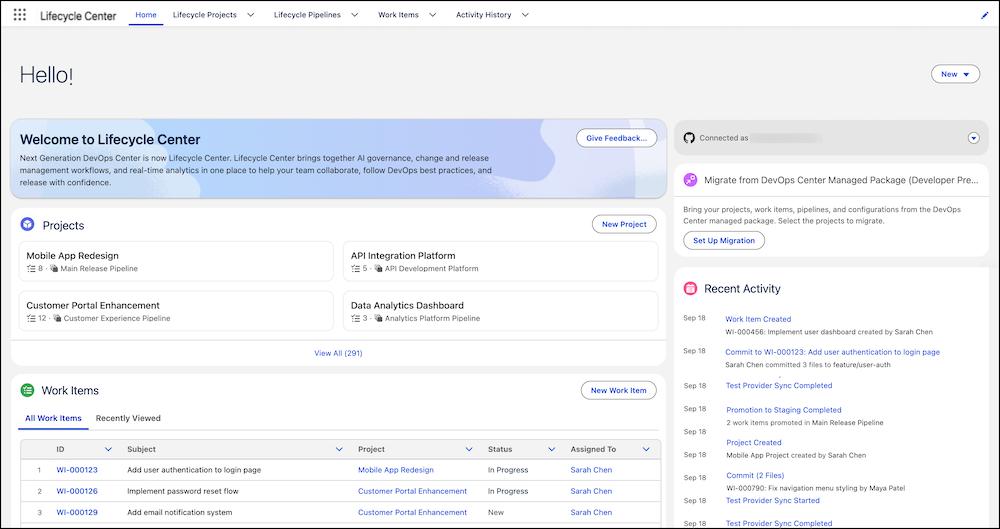Click the GitHub icon beside Connected as
1000x529 pixels.
pyautogui.click(x=689, y=138)
